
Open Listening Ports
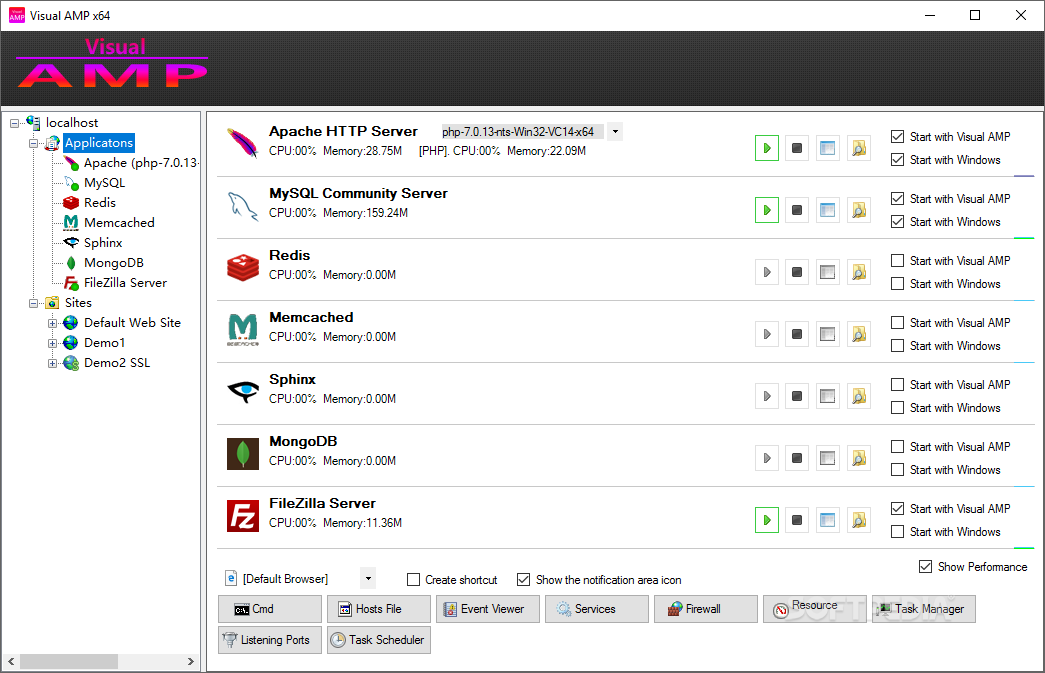pyautogui.click(x=270, y=640)
